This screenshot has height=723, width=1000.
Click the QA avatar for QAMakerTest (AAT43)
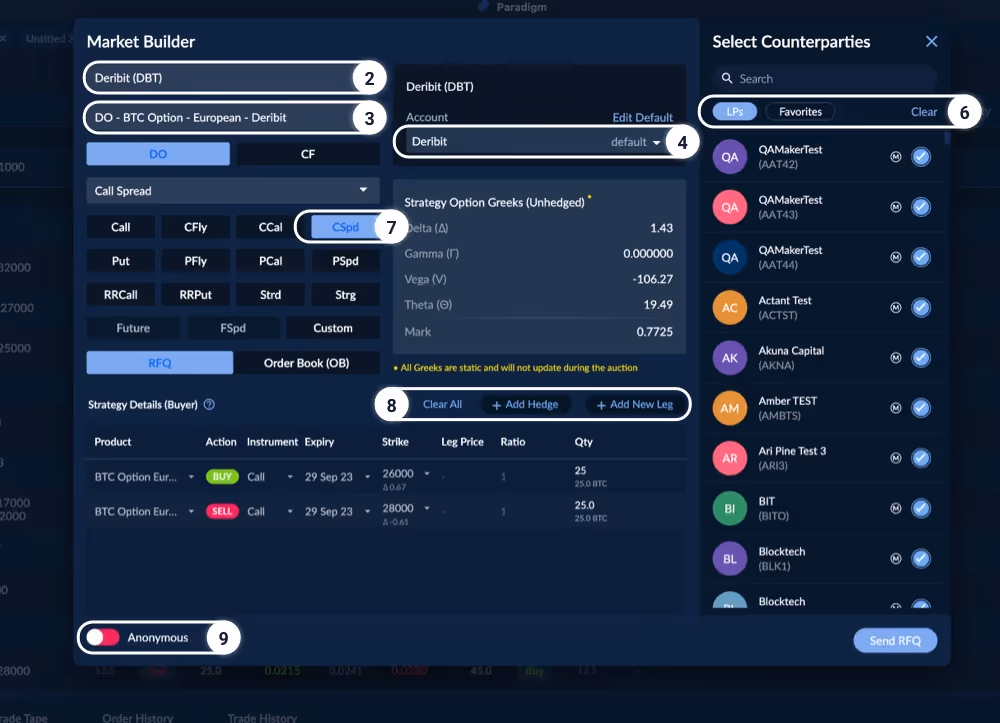(x=730, y=207)
